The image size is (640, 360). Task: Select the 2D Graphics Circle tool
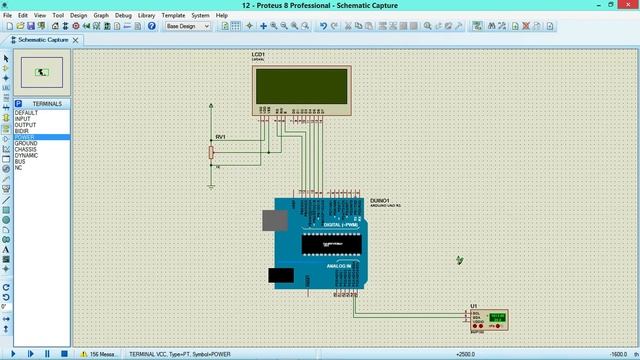pos(6,220)
